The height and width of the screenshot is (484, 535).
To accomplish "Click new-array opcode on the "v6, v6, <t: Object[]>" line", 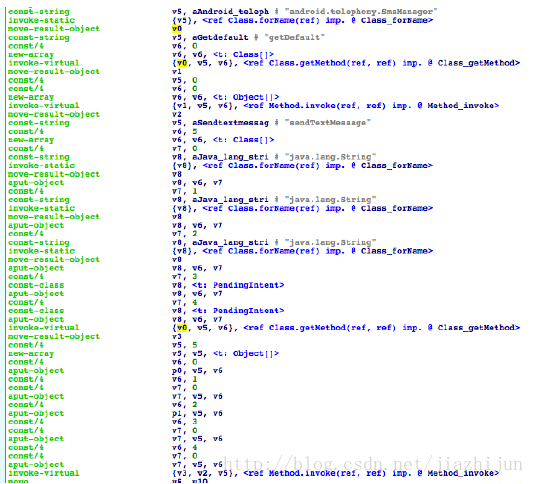I will (x=31, y=97).
